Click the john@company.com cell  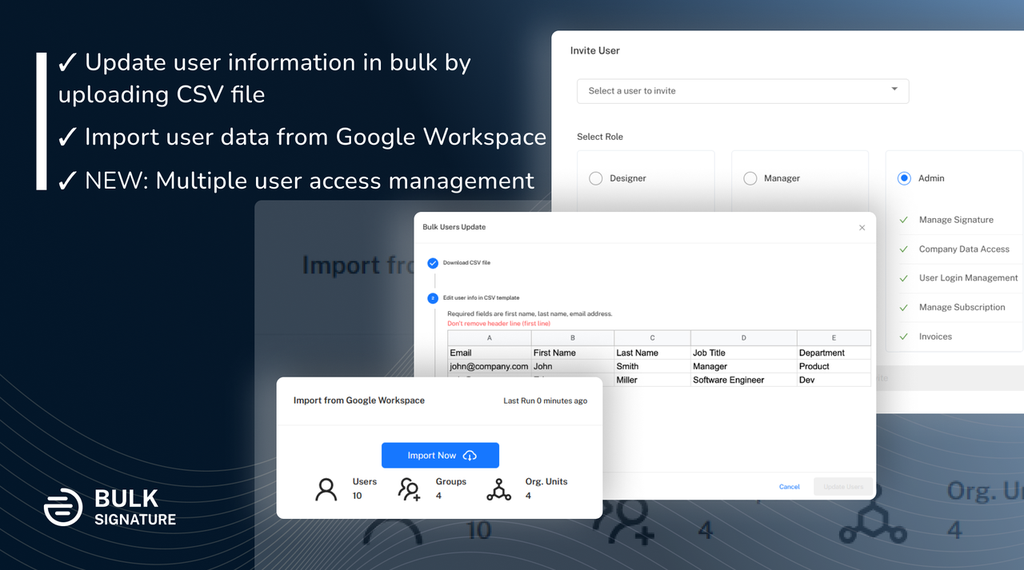pyautogui.click(x=489, y=366)
